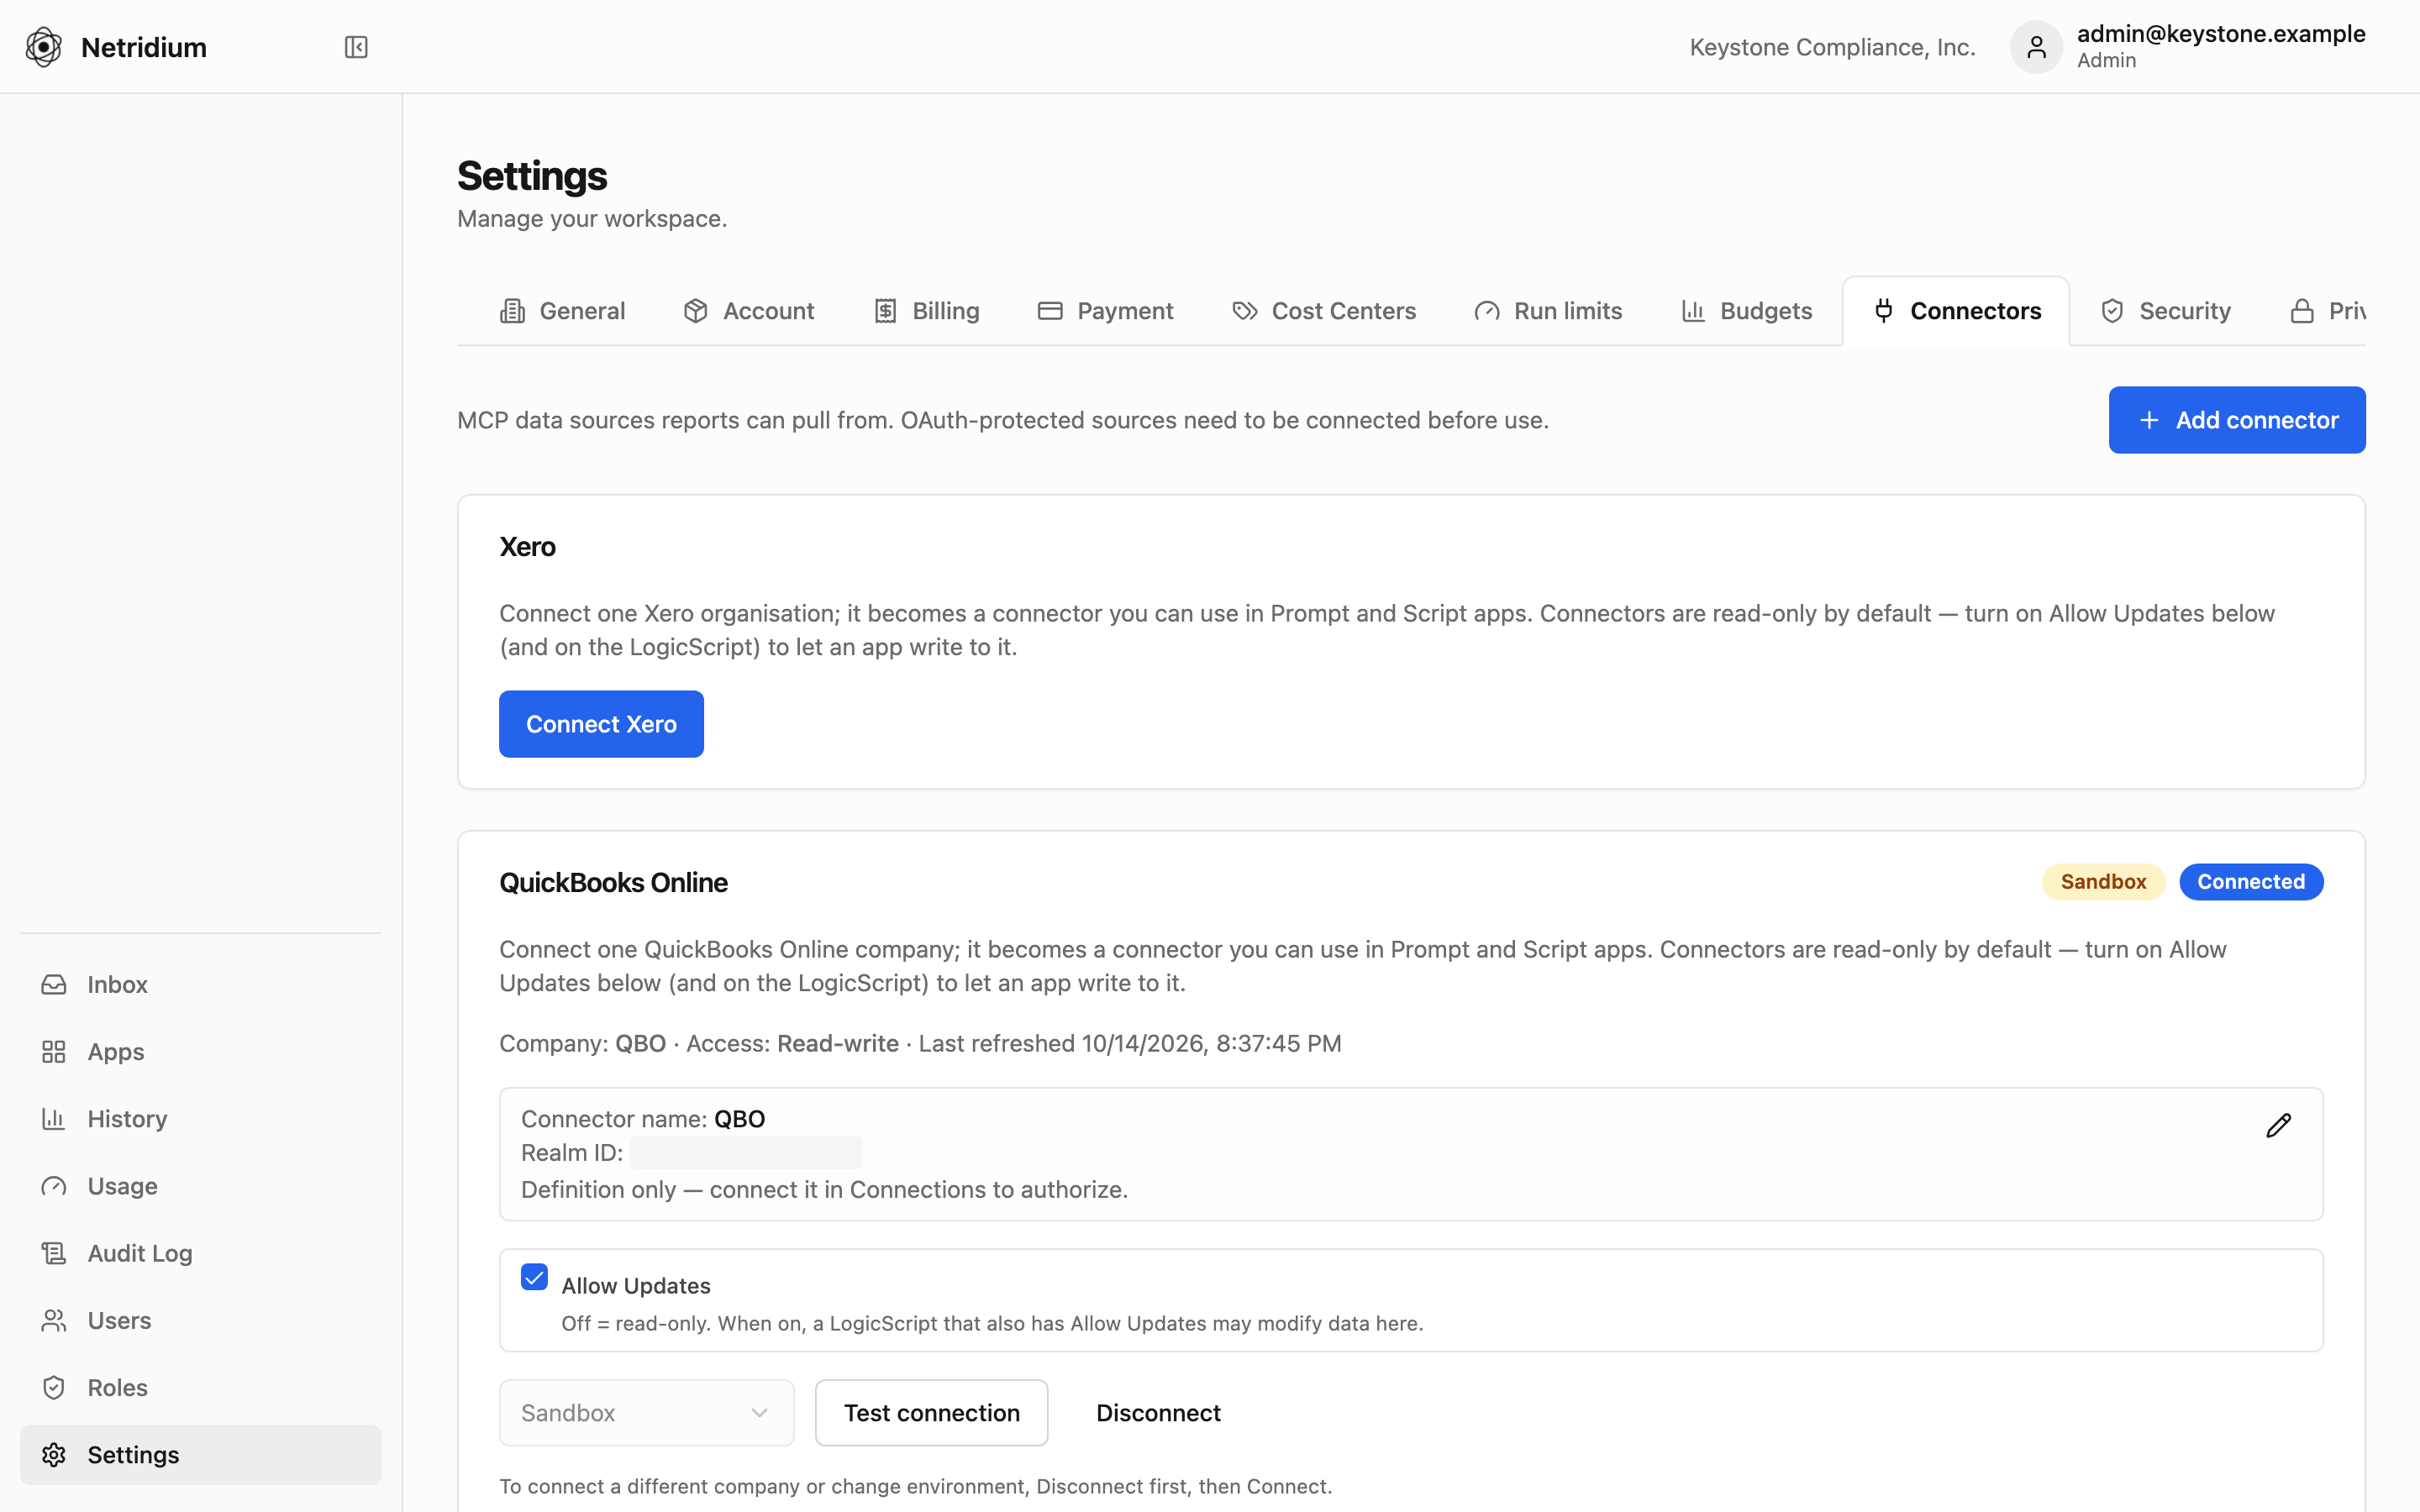Click the Roles shield icon
Image resolution: width=2420 pixels, height=1512 pixels.
[54, 1387]
